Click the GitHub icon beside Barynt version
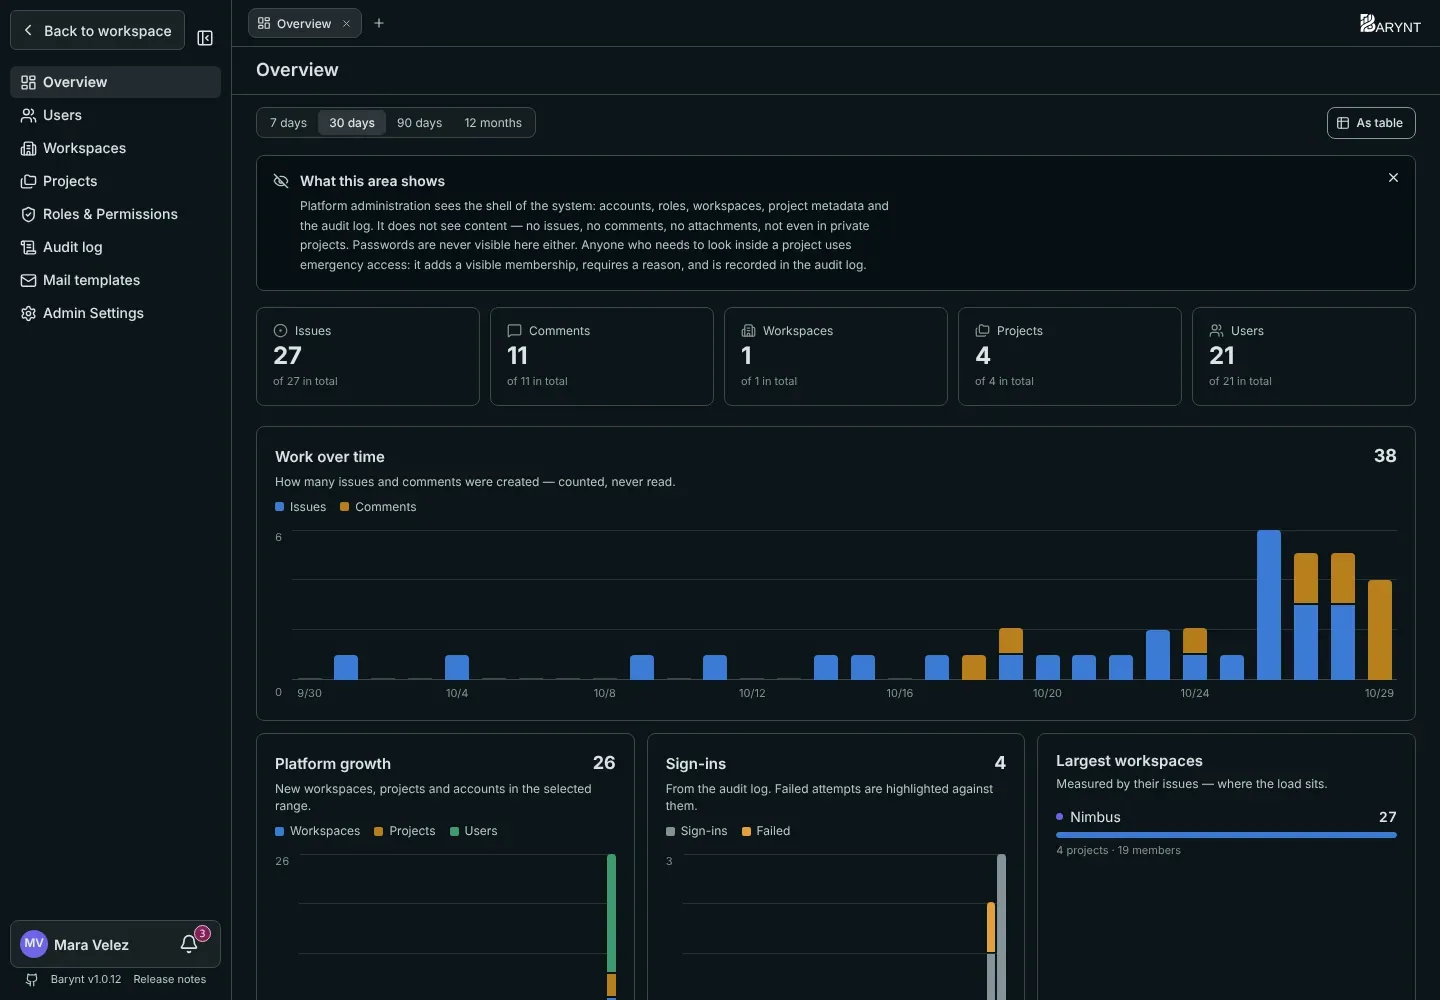 (32, 980)
